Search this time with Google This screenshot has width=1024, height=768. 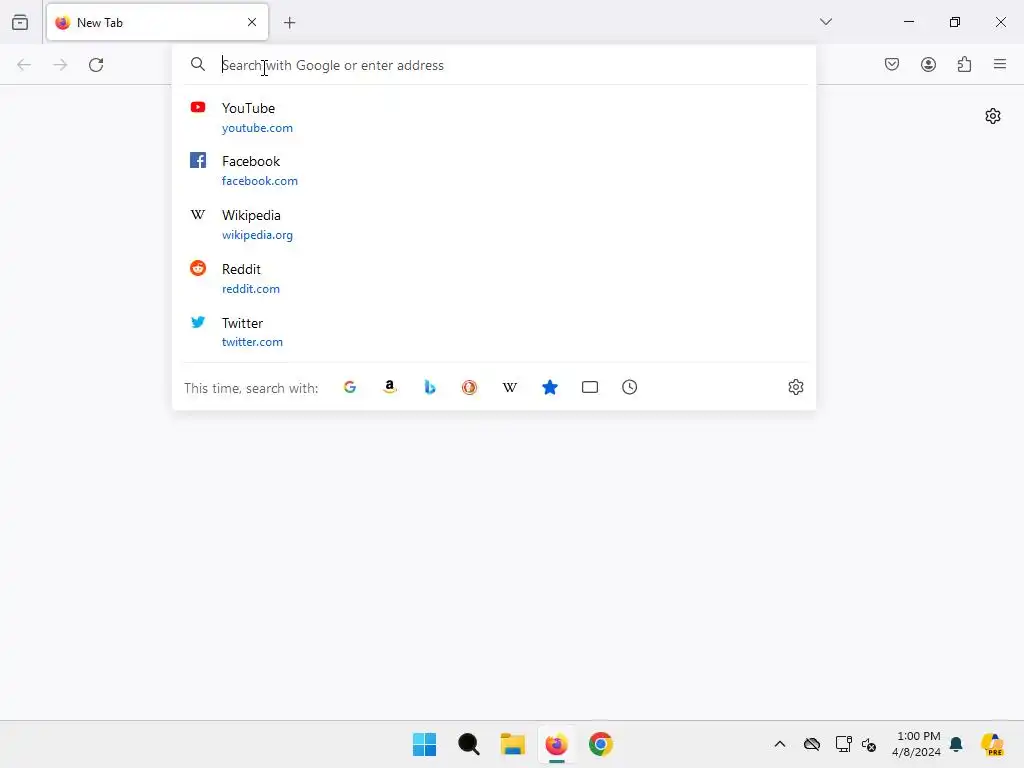point(350,387)
